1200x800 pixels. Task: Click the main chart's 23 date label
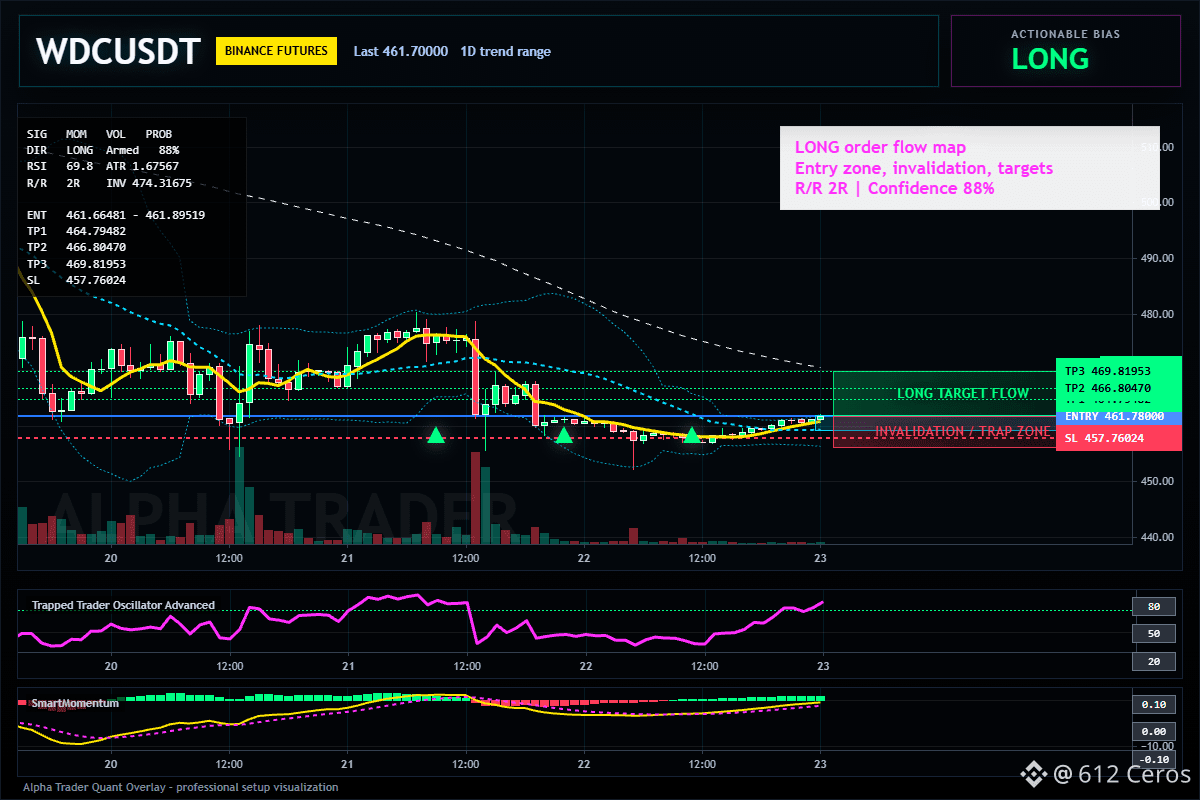(x=822, y=559)
